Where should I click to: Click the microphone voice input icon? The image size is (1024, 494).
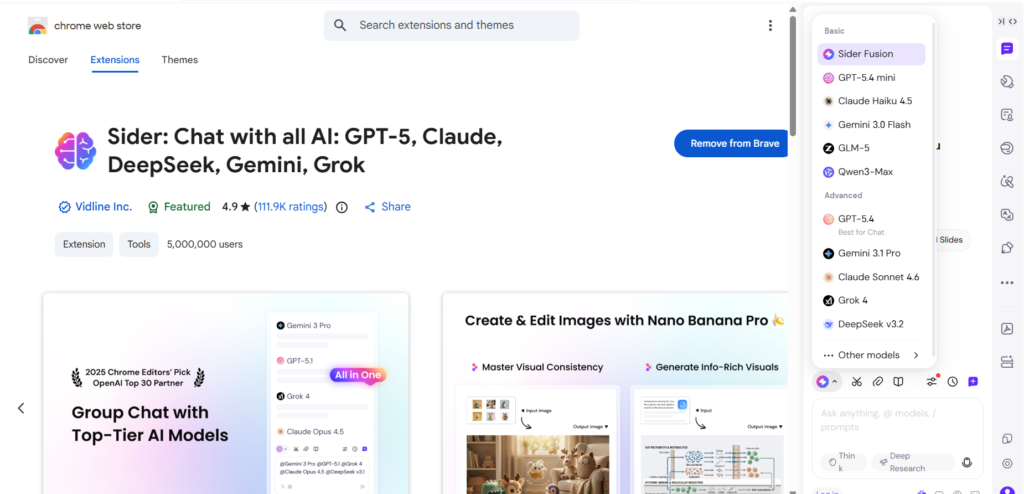coord(967,462)
